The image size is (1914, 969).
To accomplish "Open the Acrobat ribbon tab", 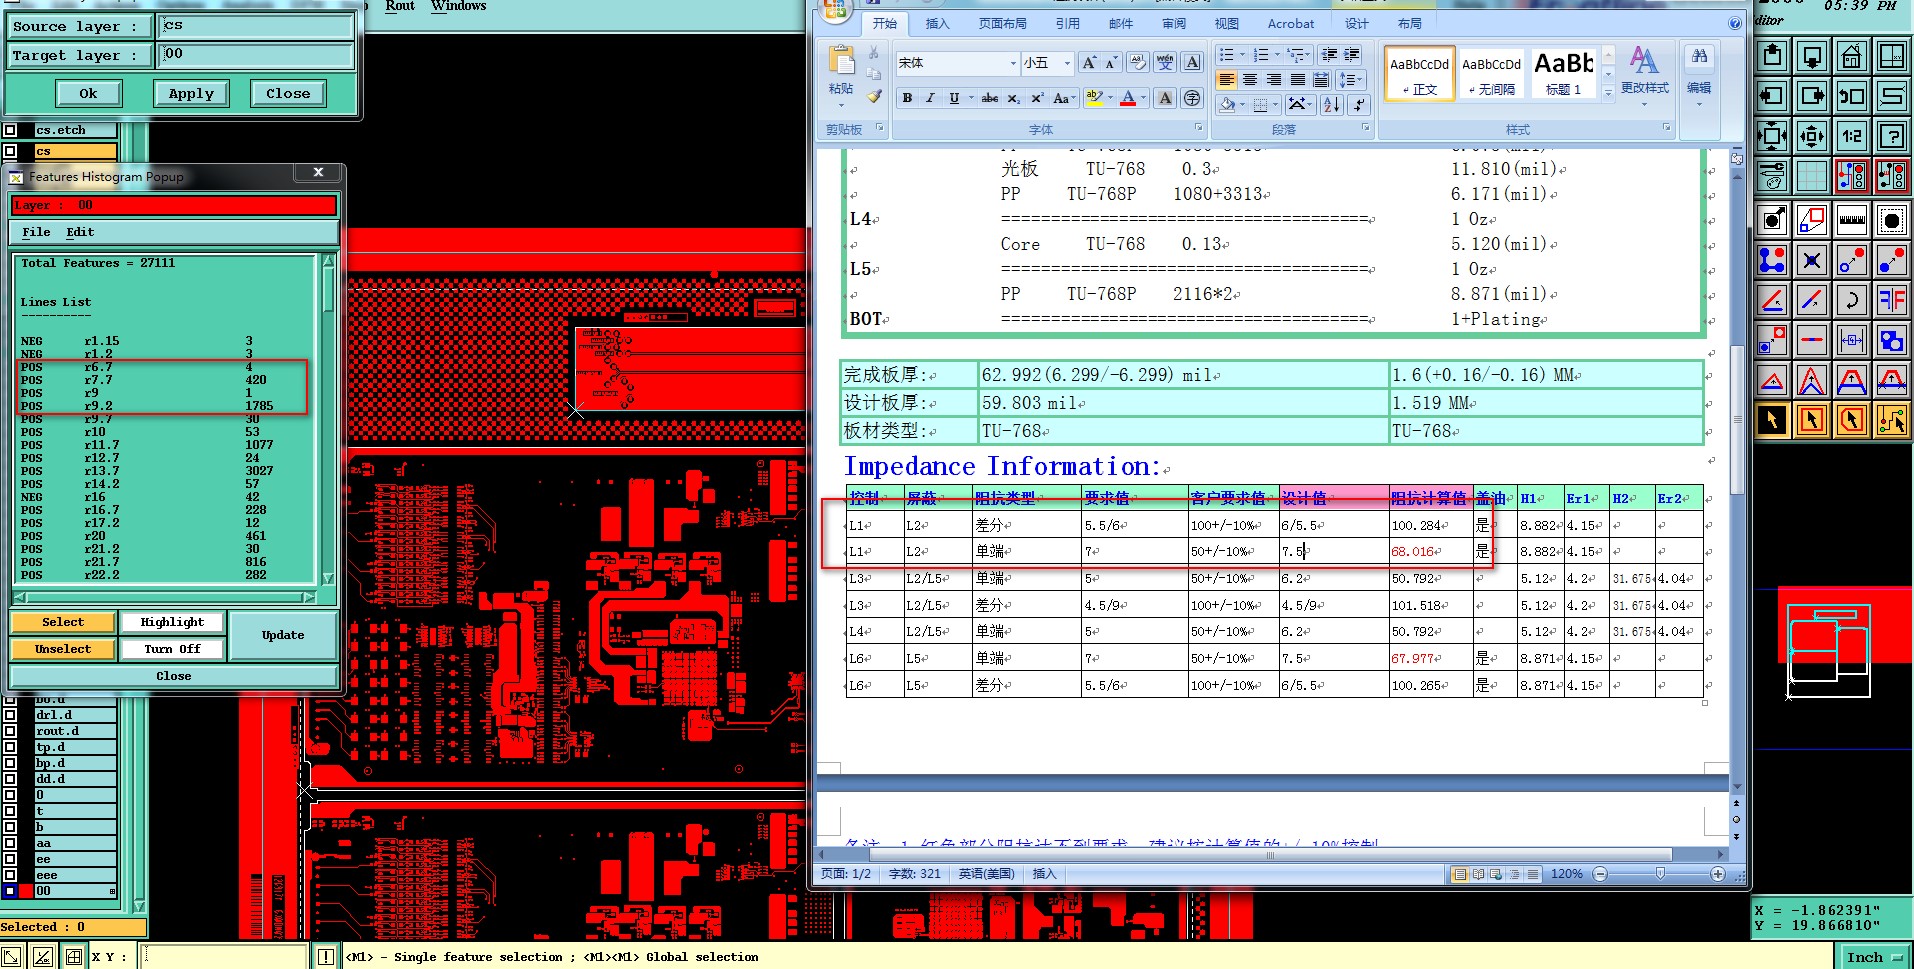I will click(x=1291, y=23).
